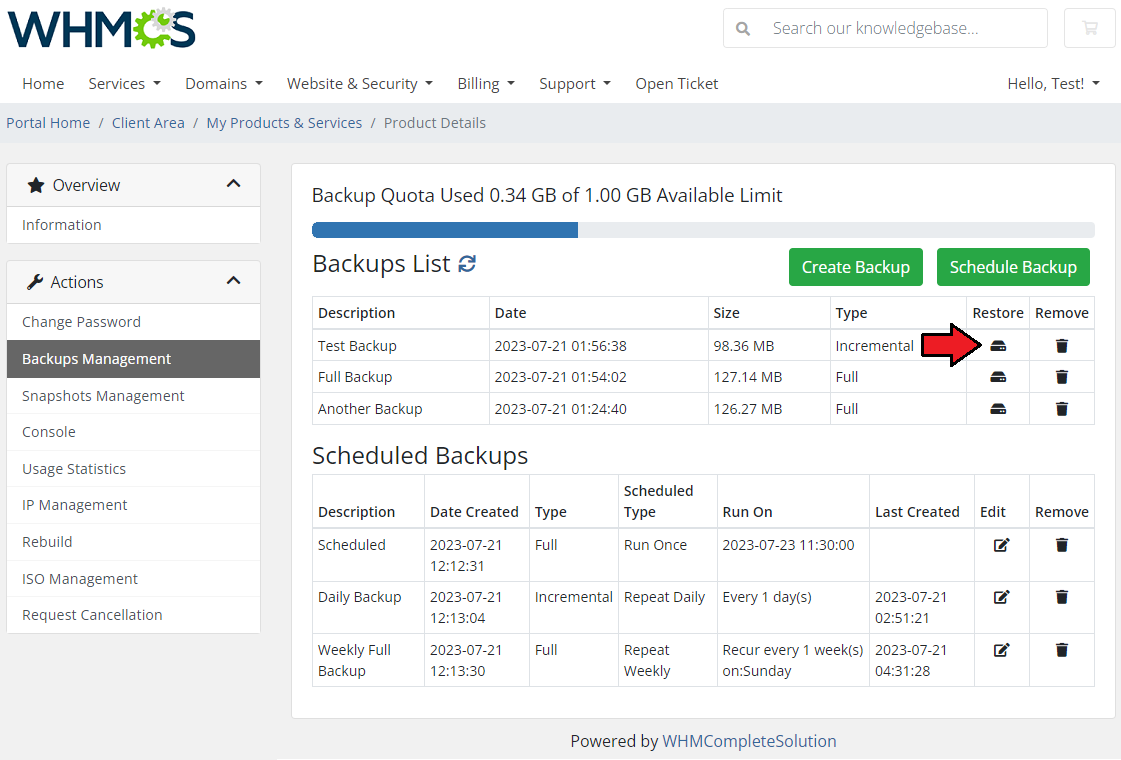
Task: Select Backups Management in sidebar
Action: [133, 359]
